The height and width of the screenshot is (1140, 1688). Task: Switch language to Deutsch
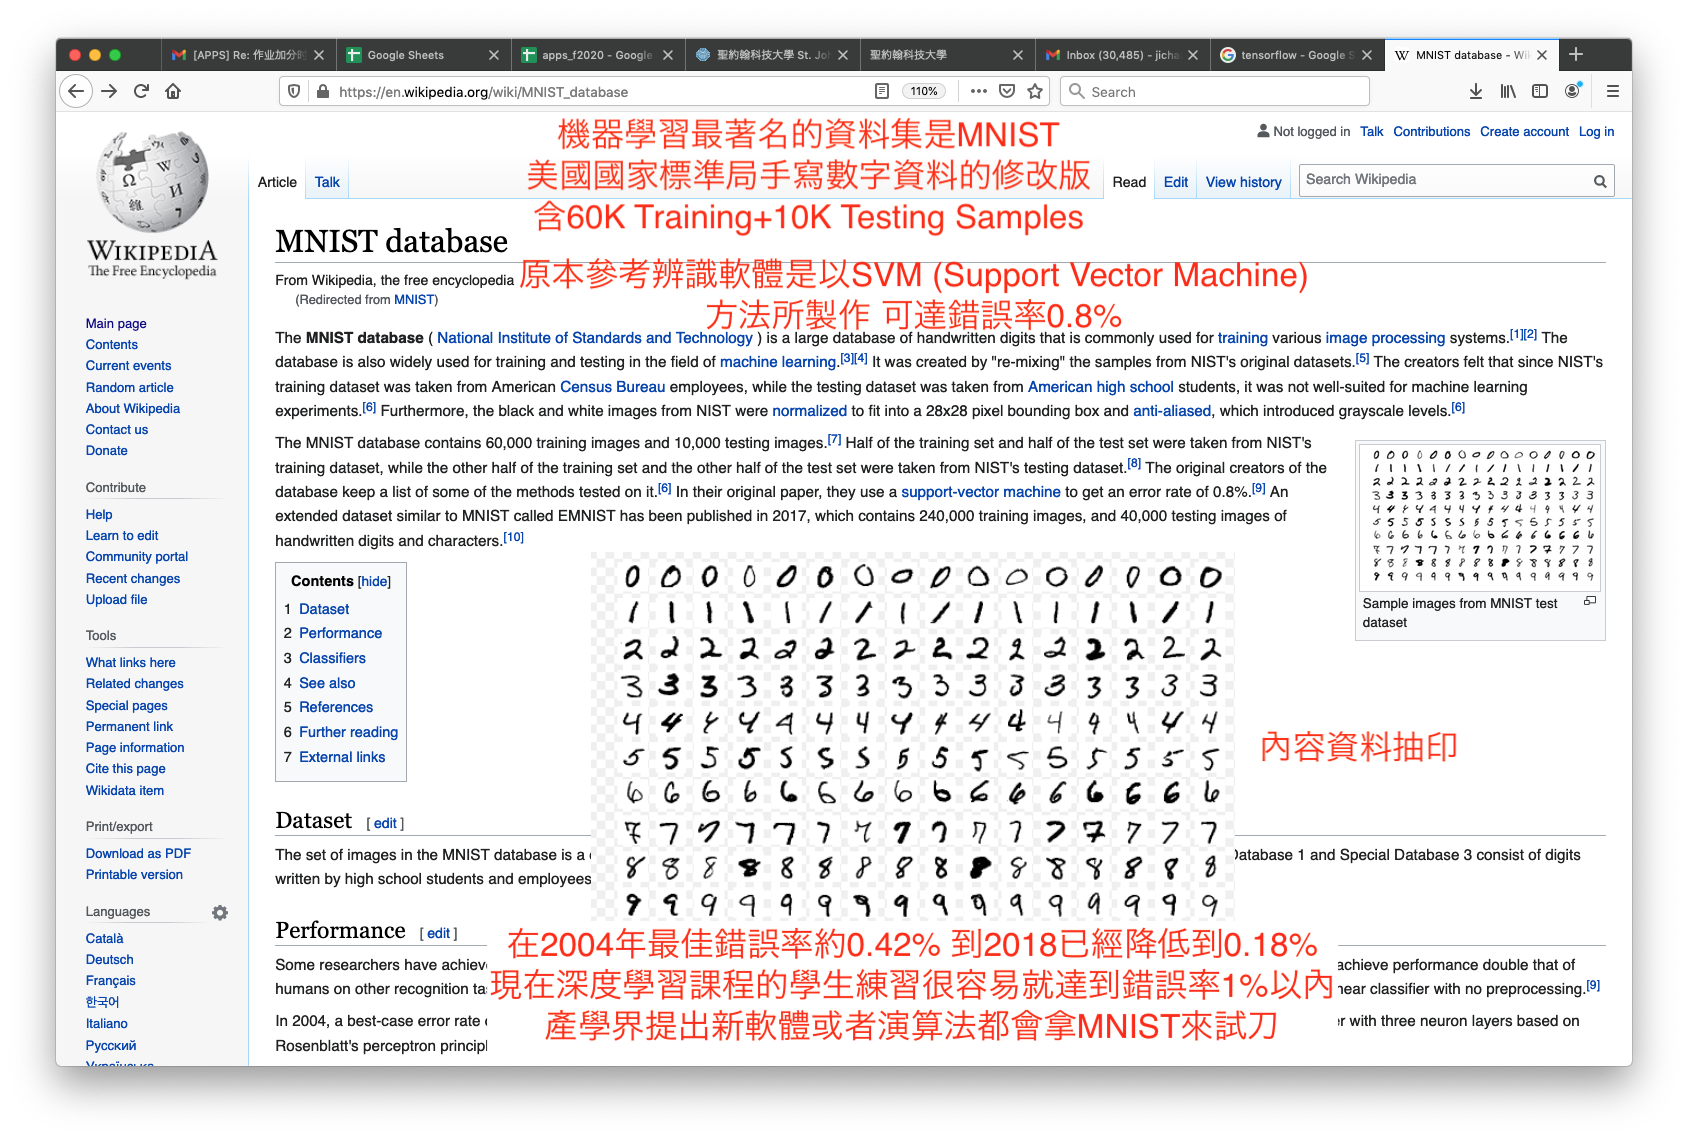coord(109,959)
